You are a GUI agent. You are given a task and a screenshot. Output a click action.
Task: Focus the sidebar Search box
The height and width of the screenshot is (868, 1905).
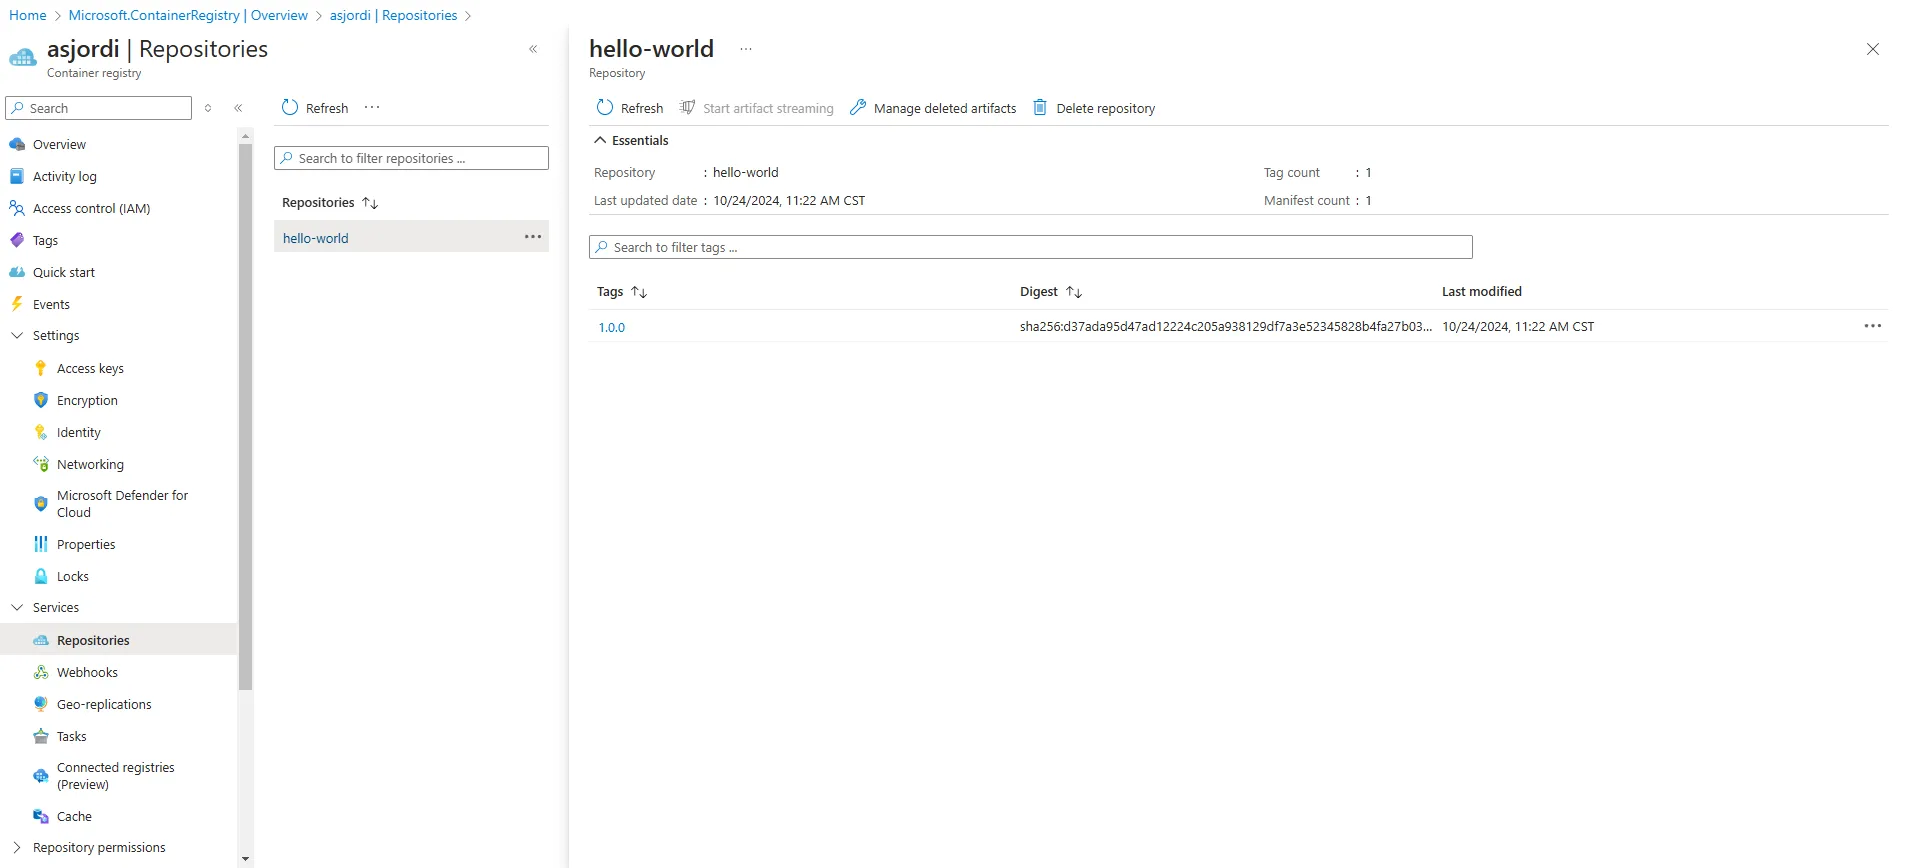pos(98,108)
